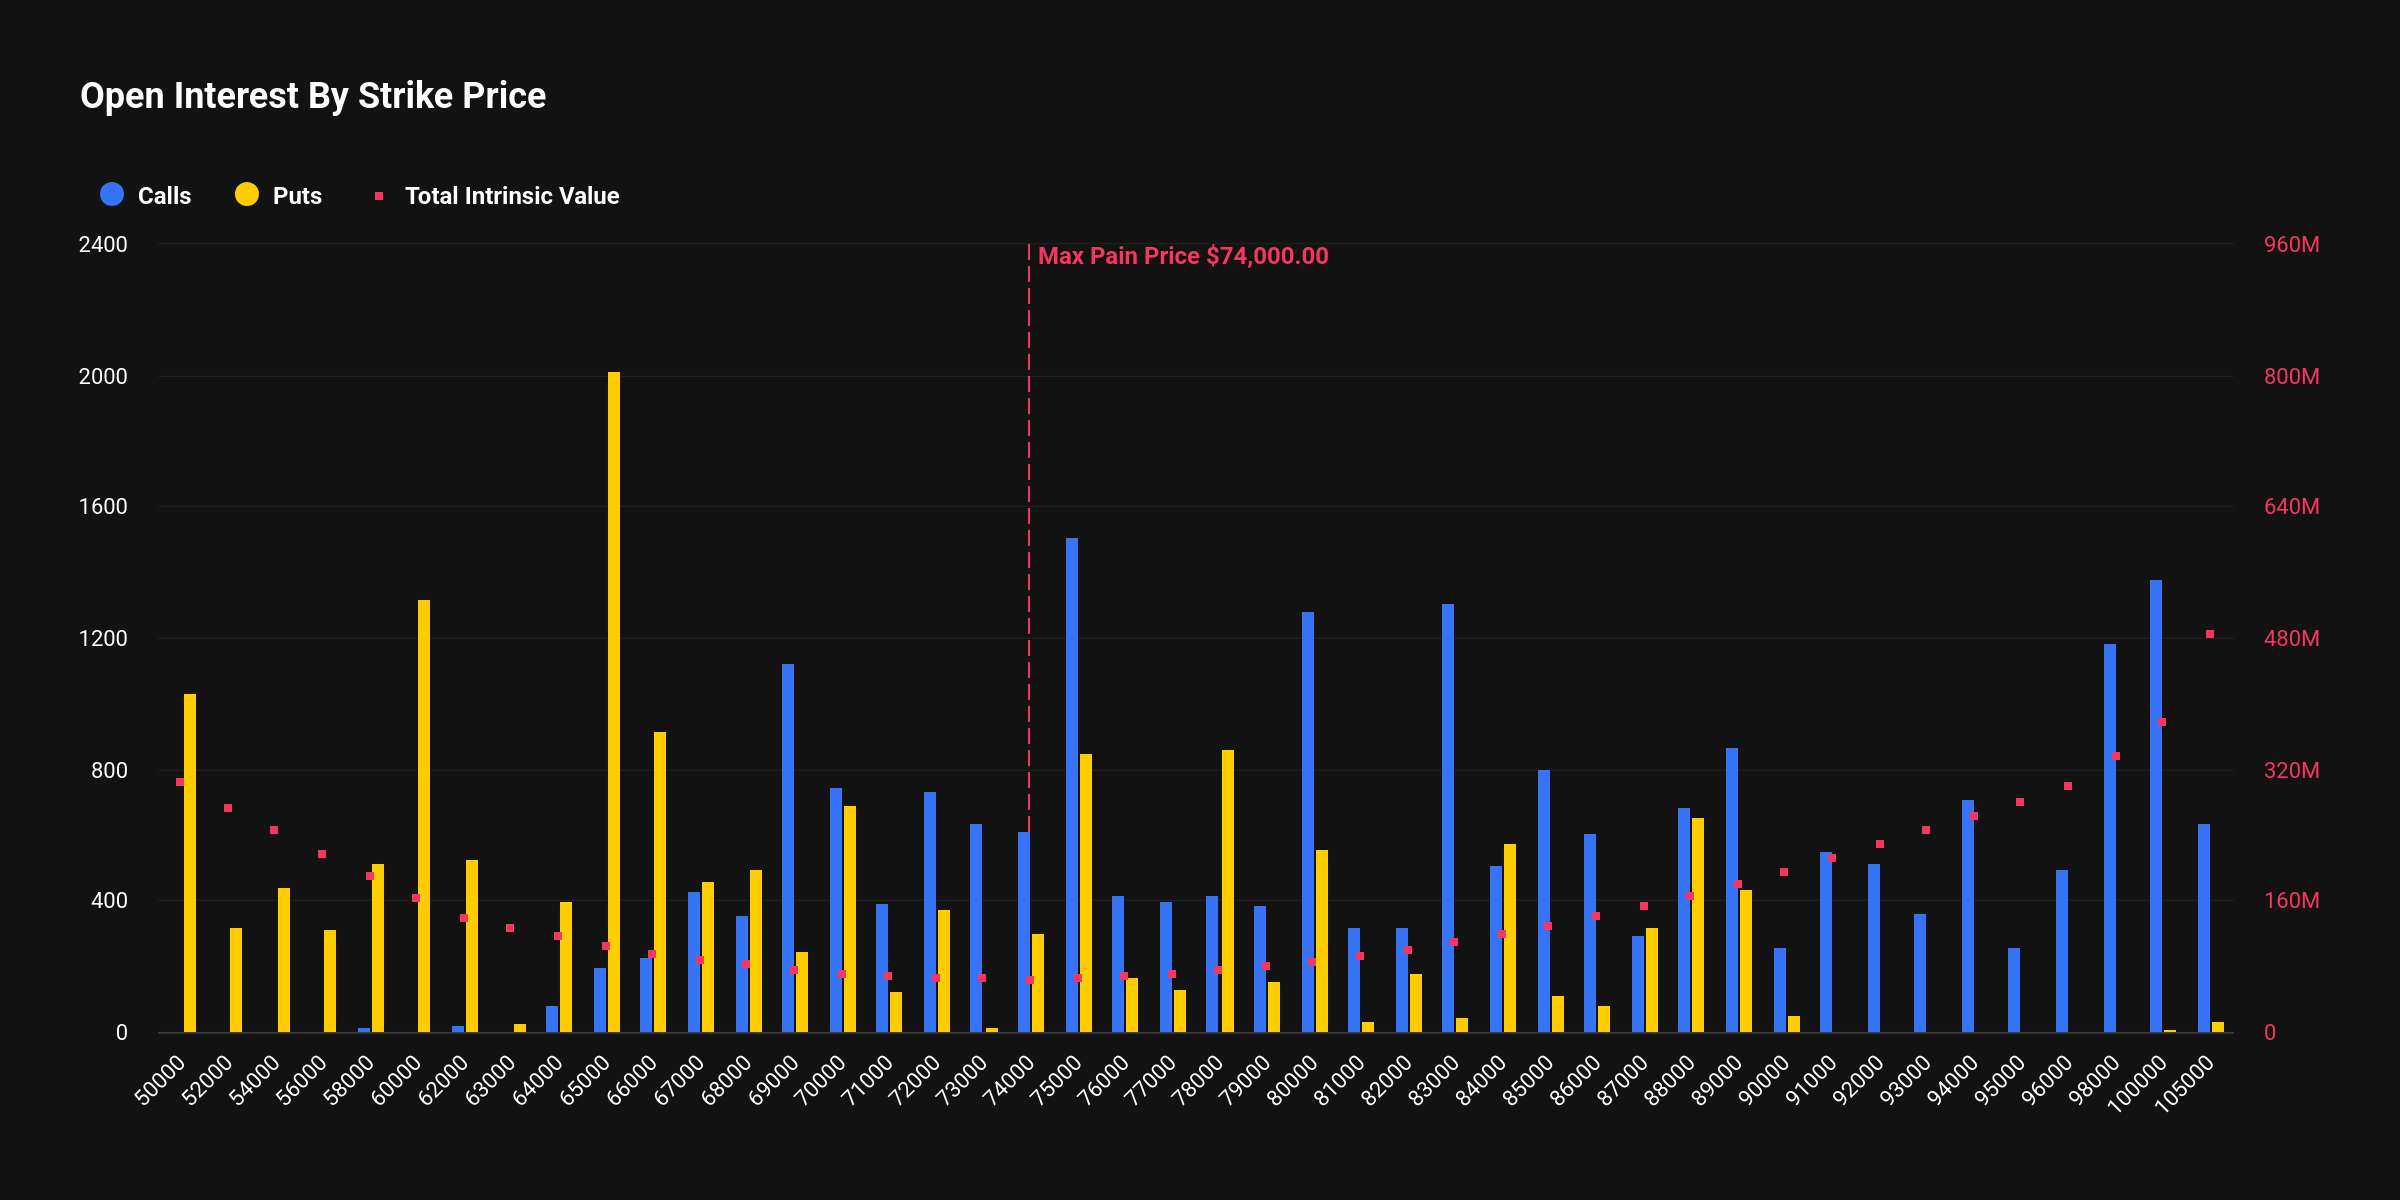Viewport: 2400px width, 1200px height.
Task: Click the blue call bar at 69000
Action: pyautogui.click(x=788, y=848)
